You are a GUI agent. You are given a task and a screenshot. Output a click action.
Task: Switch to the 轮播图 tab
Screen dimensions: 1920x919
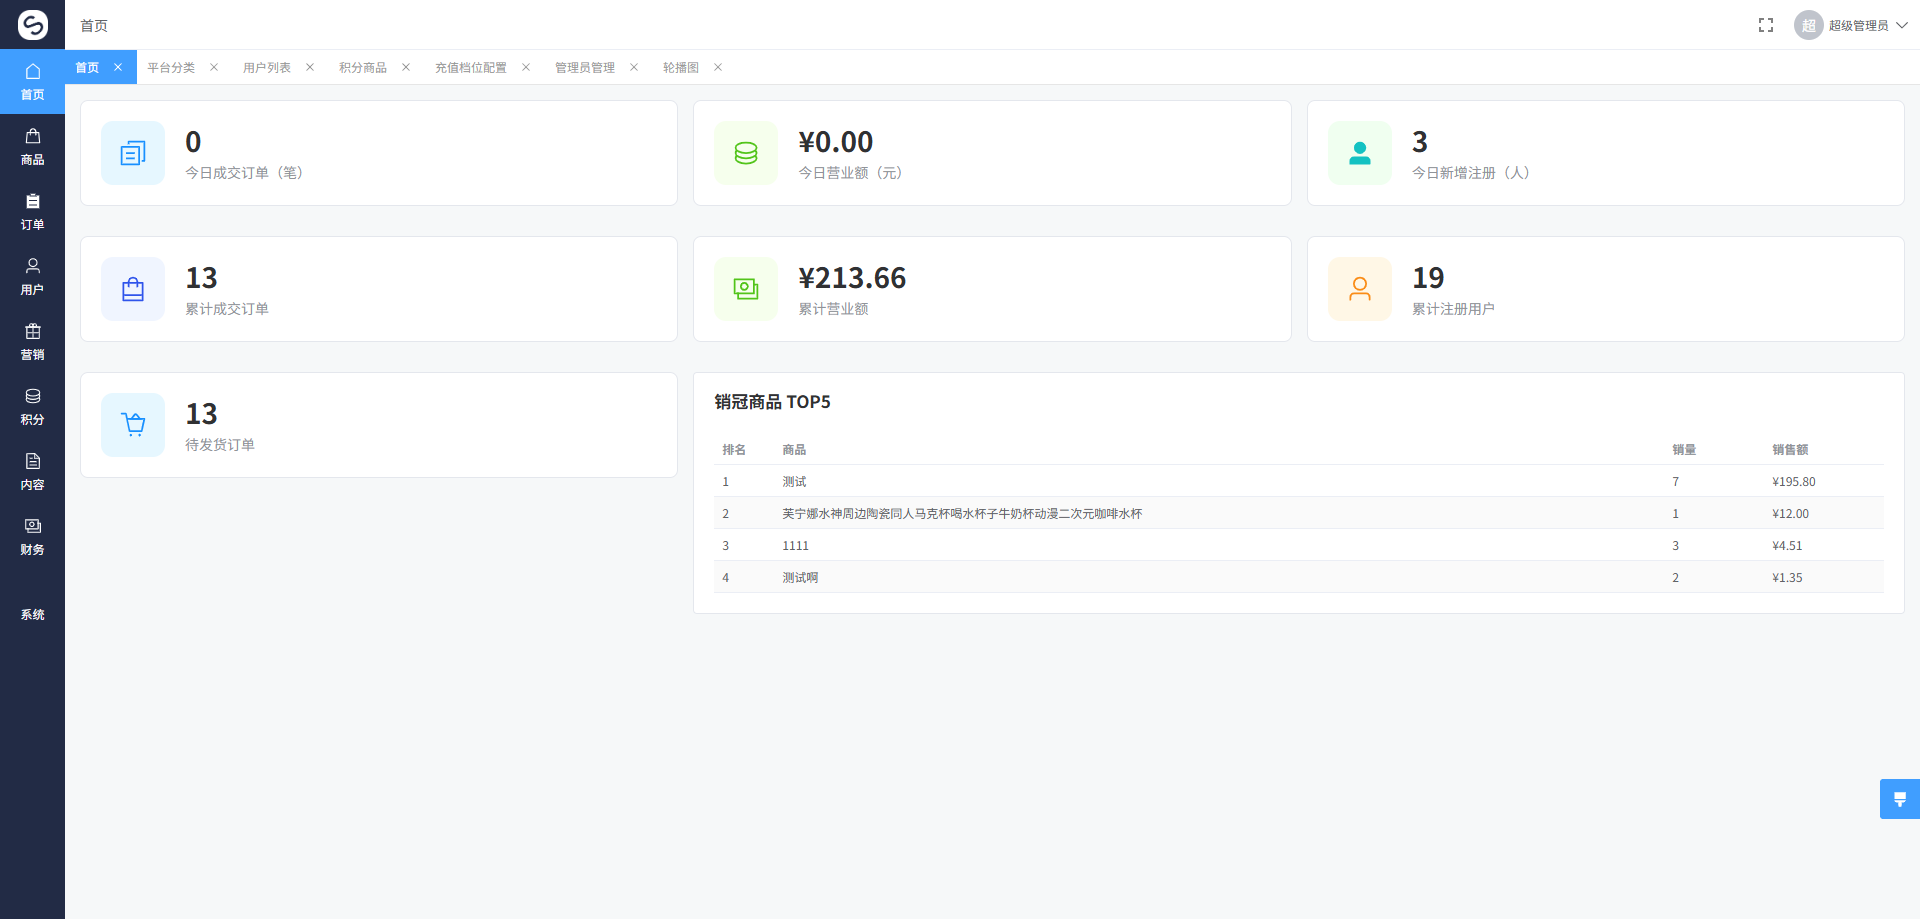[681, 68]
